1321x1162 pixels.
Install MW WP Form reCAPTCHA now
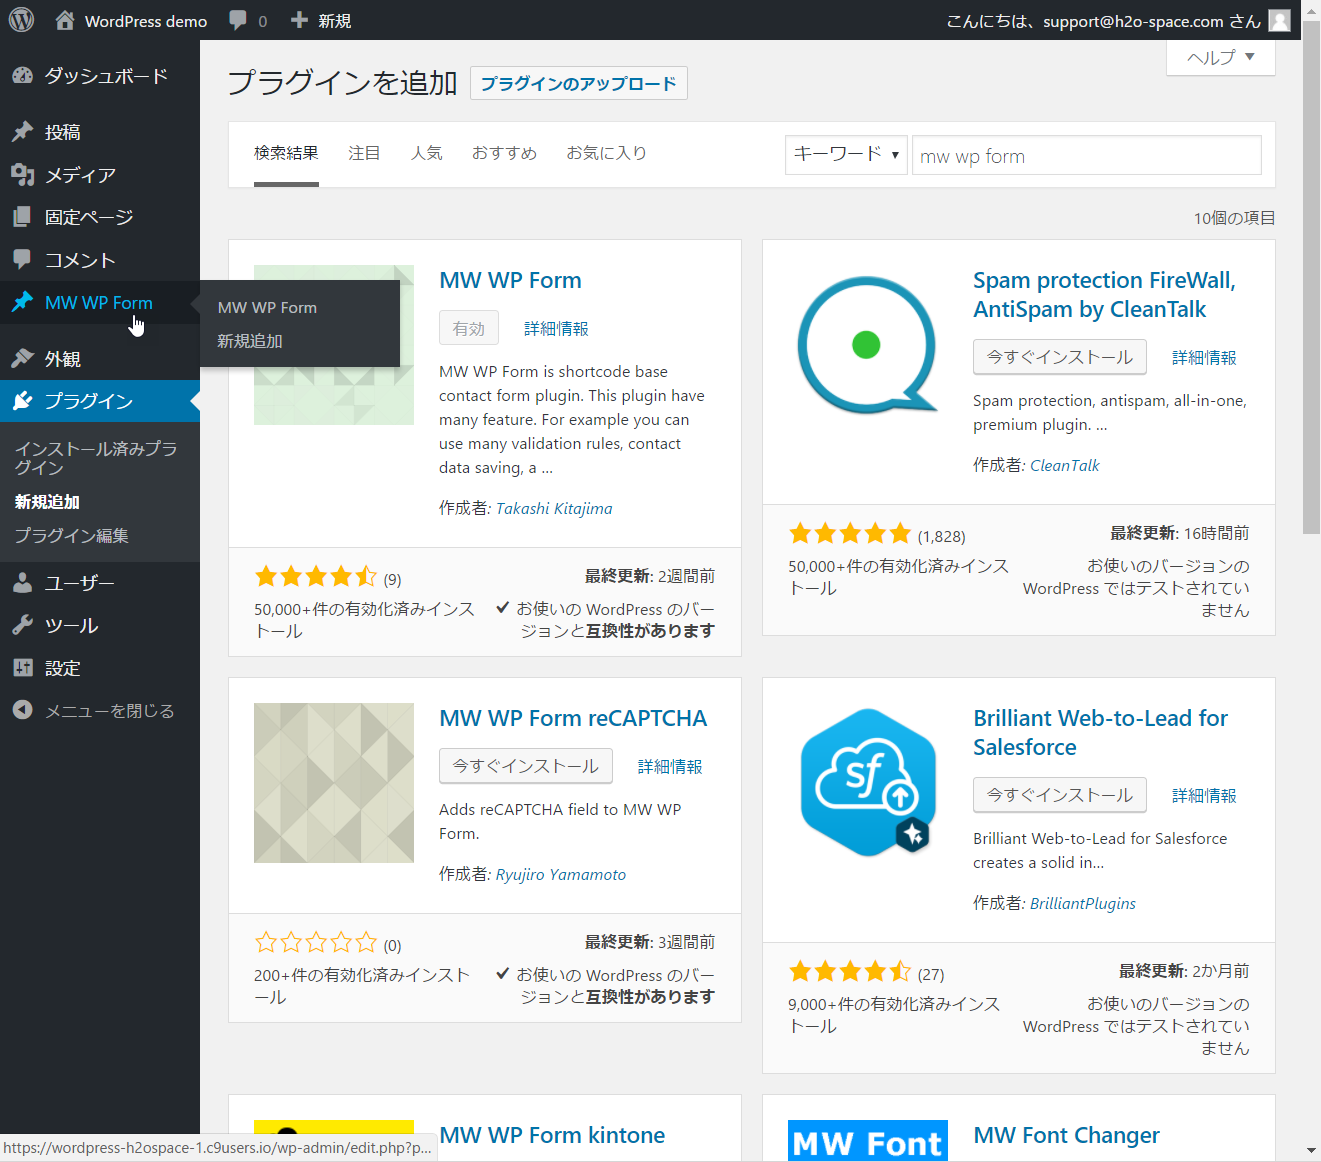click(x=525, y=766)
